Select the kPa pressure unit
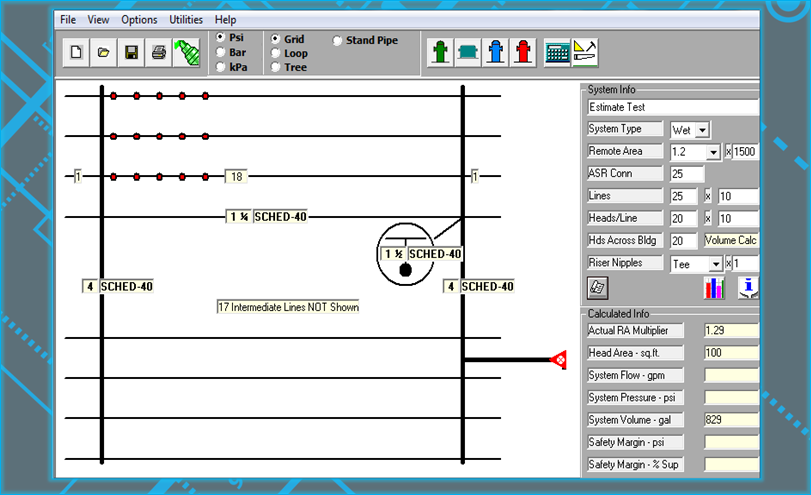This screenshot has height=495, width=811. tap(221, 67)
